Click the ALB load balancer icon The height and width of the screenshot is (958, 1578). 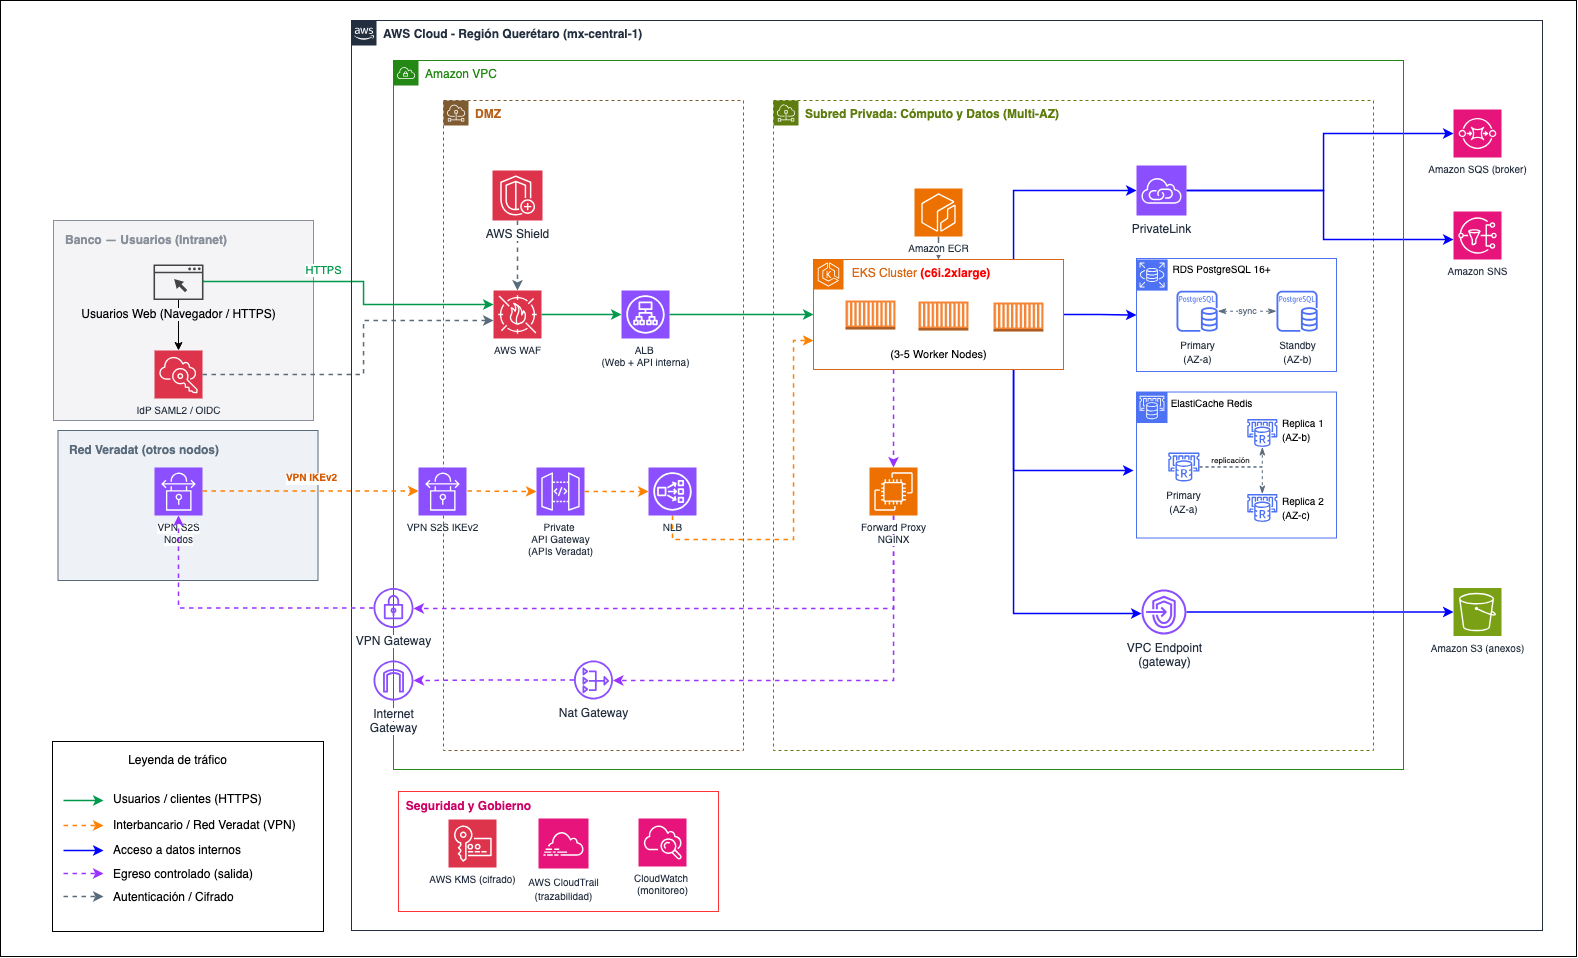tap(645, 315)
